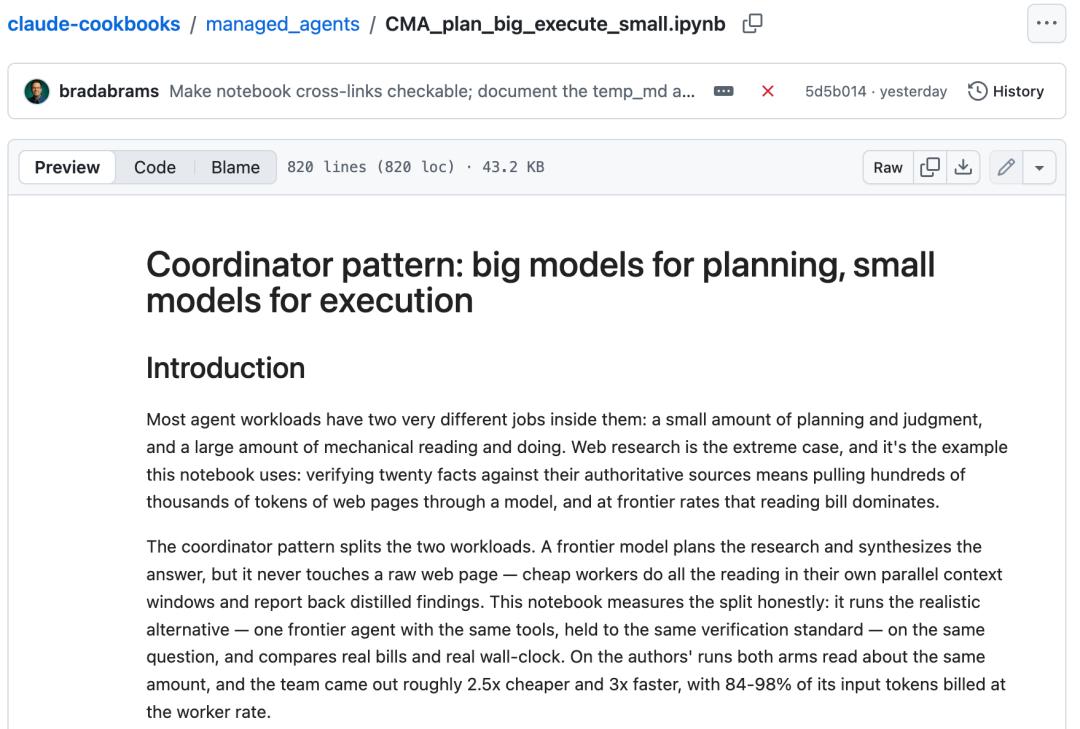1080x729 pixels.
Task: Open claude-cookbooks breadcrumb link
Action: pyautogui.click(x=94, y=24)
